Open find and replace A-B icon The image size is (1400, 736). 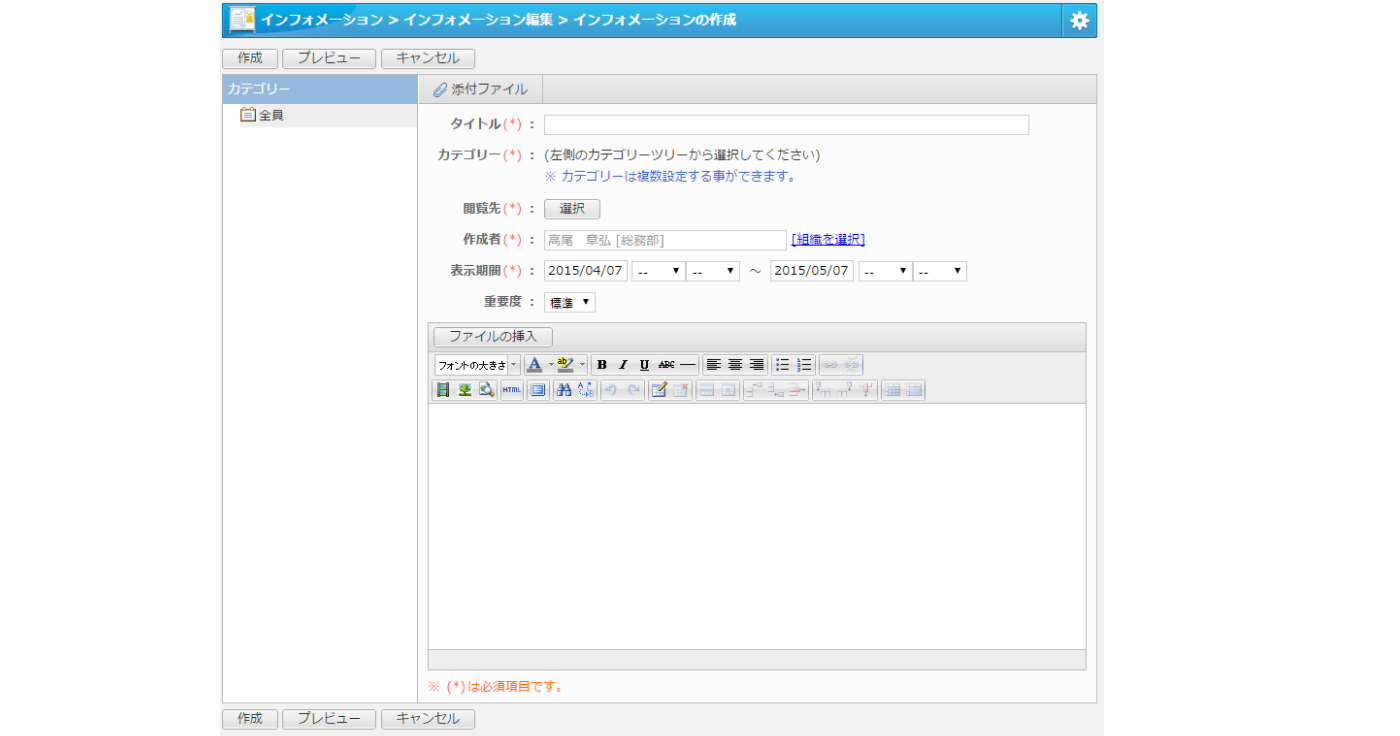pyautogui.click(x=586, y=390)
